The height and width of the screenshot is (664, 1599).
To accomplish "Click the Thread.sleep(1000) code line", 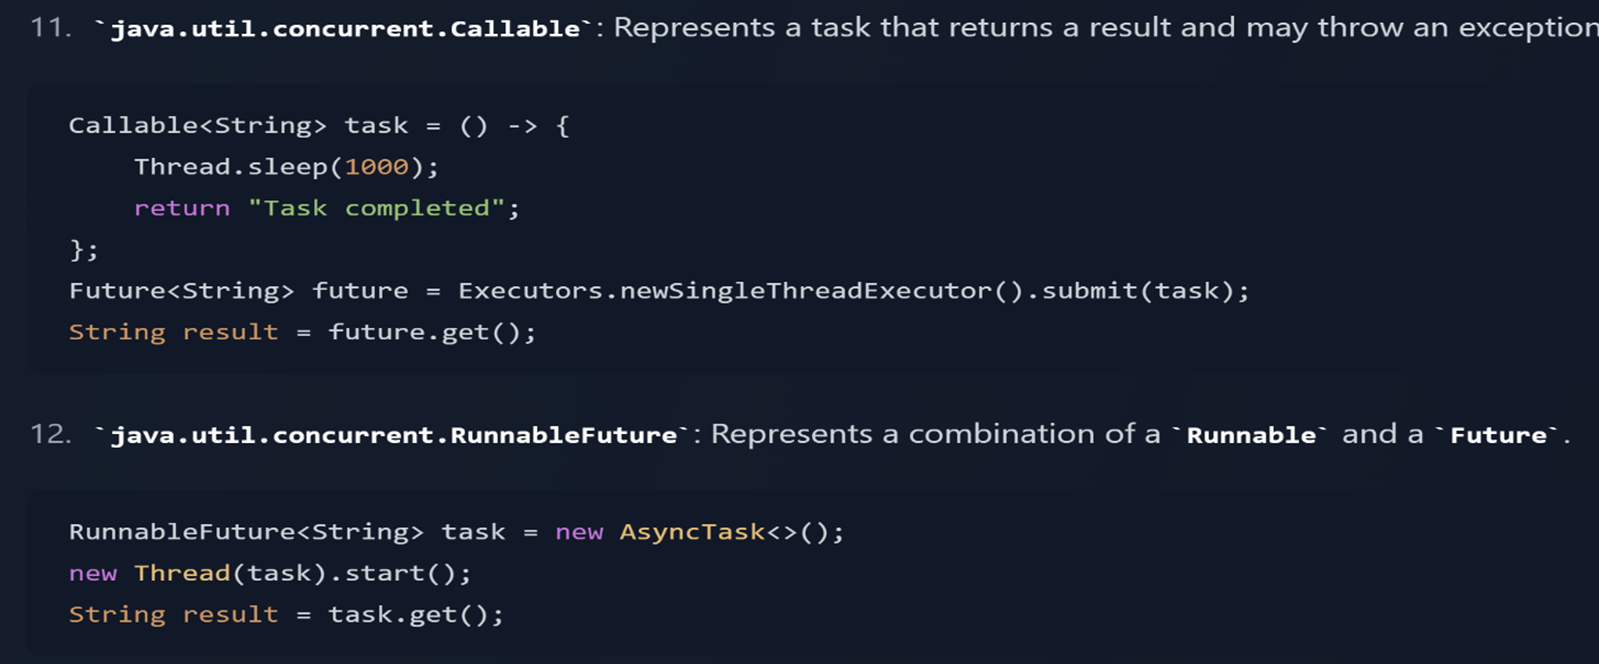I will pos(287,167).
